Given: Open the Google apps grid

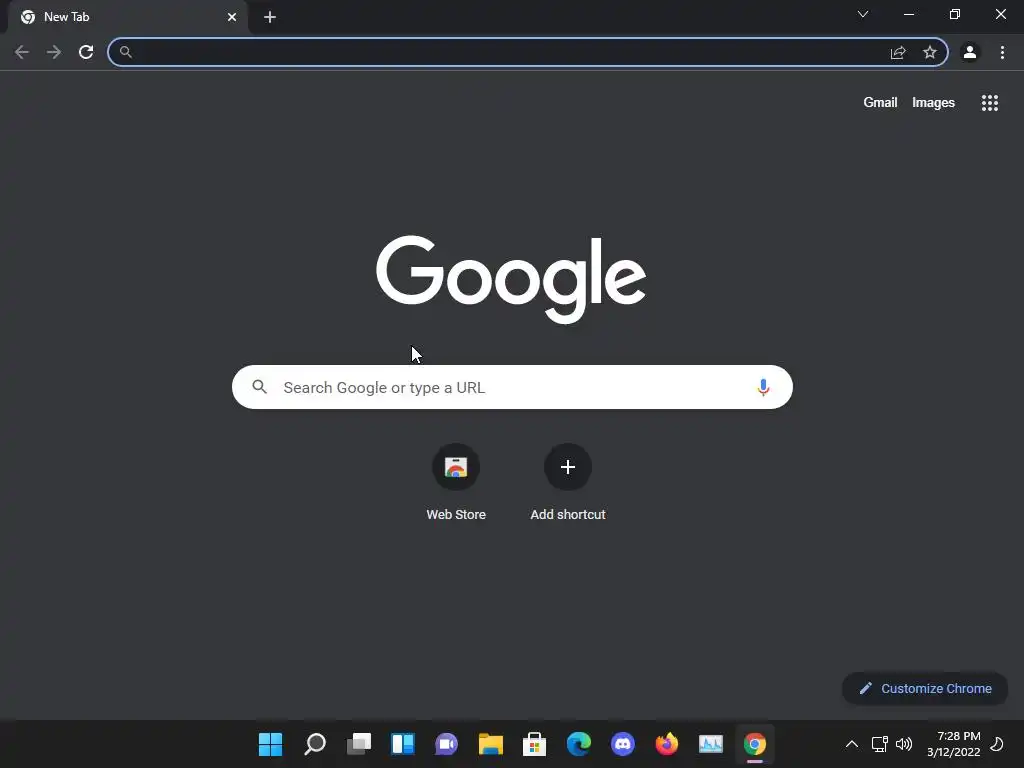Looking at the screenshot, I should (990, 103).
